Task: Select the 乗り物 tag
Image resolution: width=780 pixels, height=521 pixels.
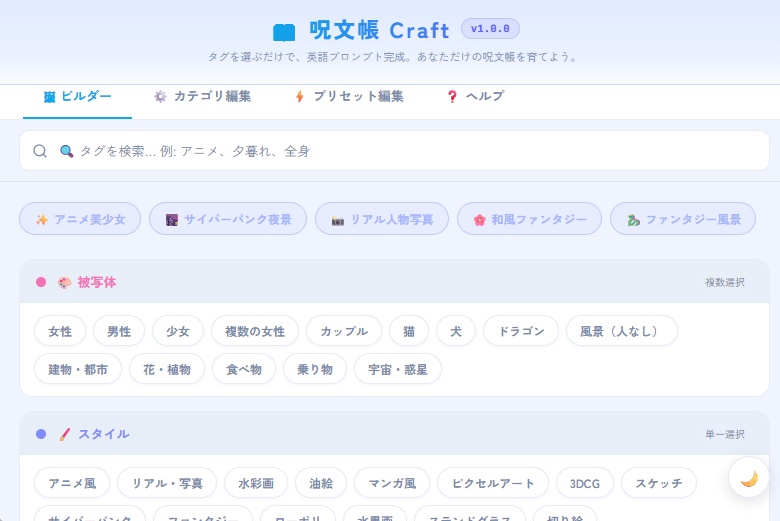Action: click(x=315, y=369)
